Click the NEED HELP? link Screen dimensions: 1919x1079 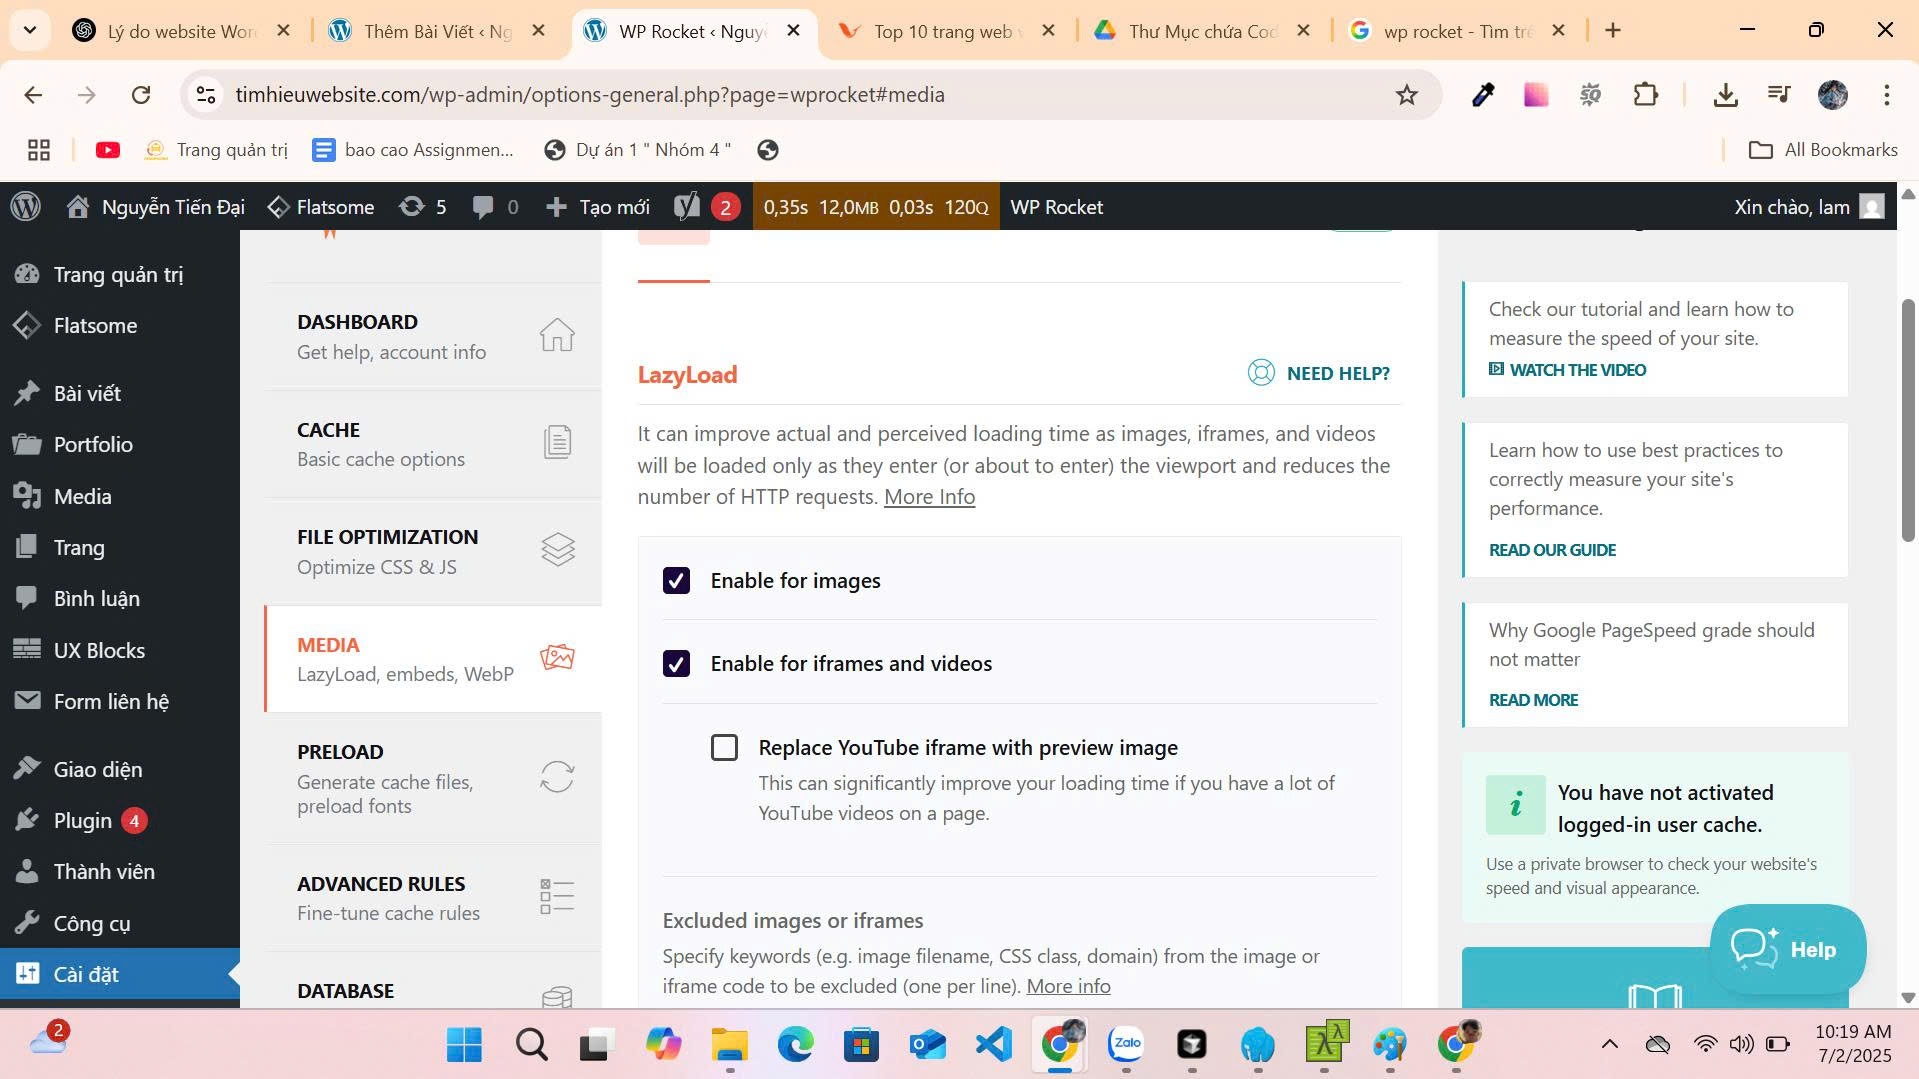pyautogui.click(x=1319, y=373)
